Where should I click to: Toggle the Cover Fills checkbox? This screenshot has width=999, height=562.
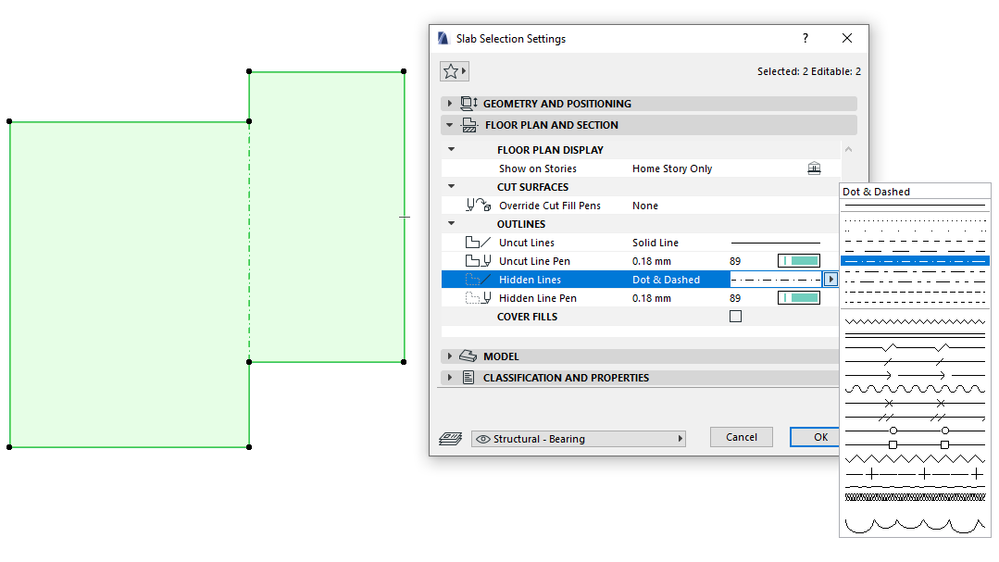pos(735,316)
